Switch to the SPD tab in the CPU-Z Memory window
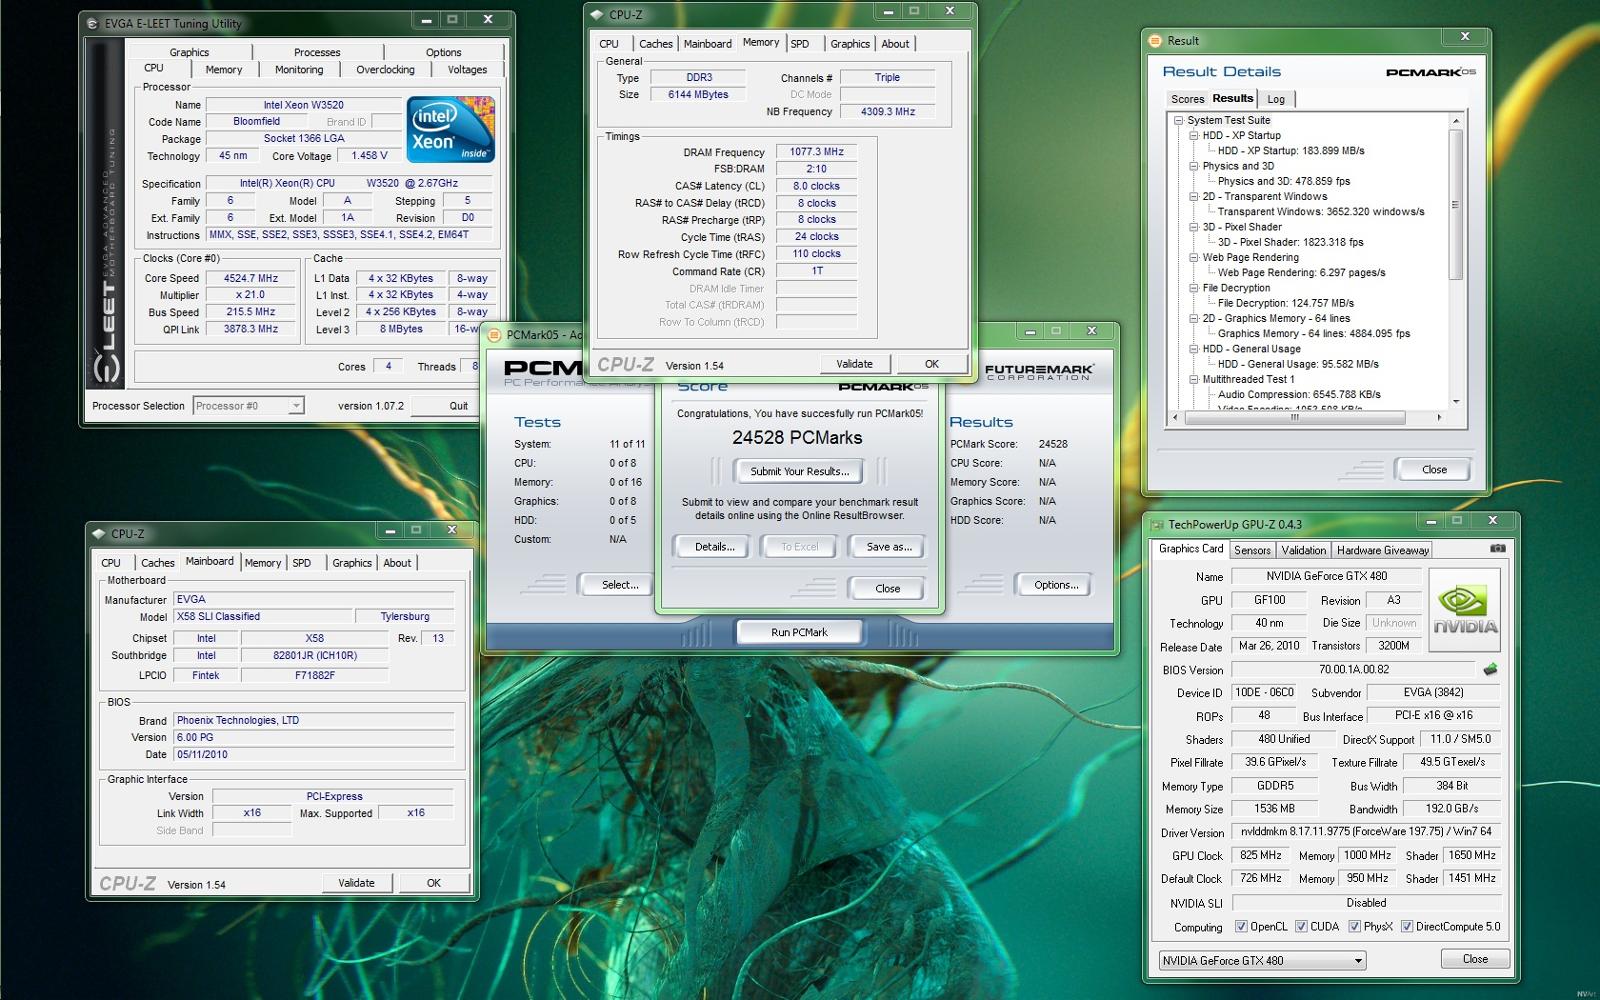 pos(800,44)
